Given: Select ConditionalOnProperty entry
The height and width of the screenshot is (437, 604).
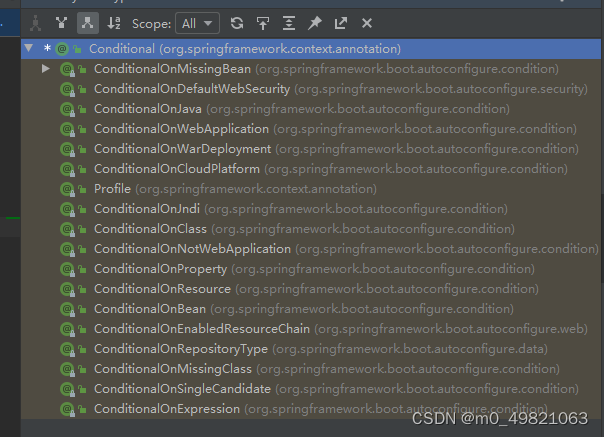Looking at the screenshot, I should [x=311, y=269].
